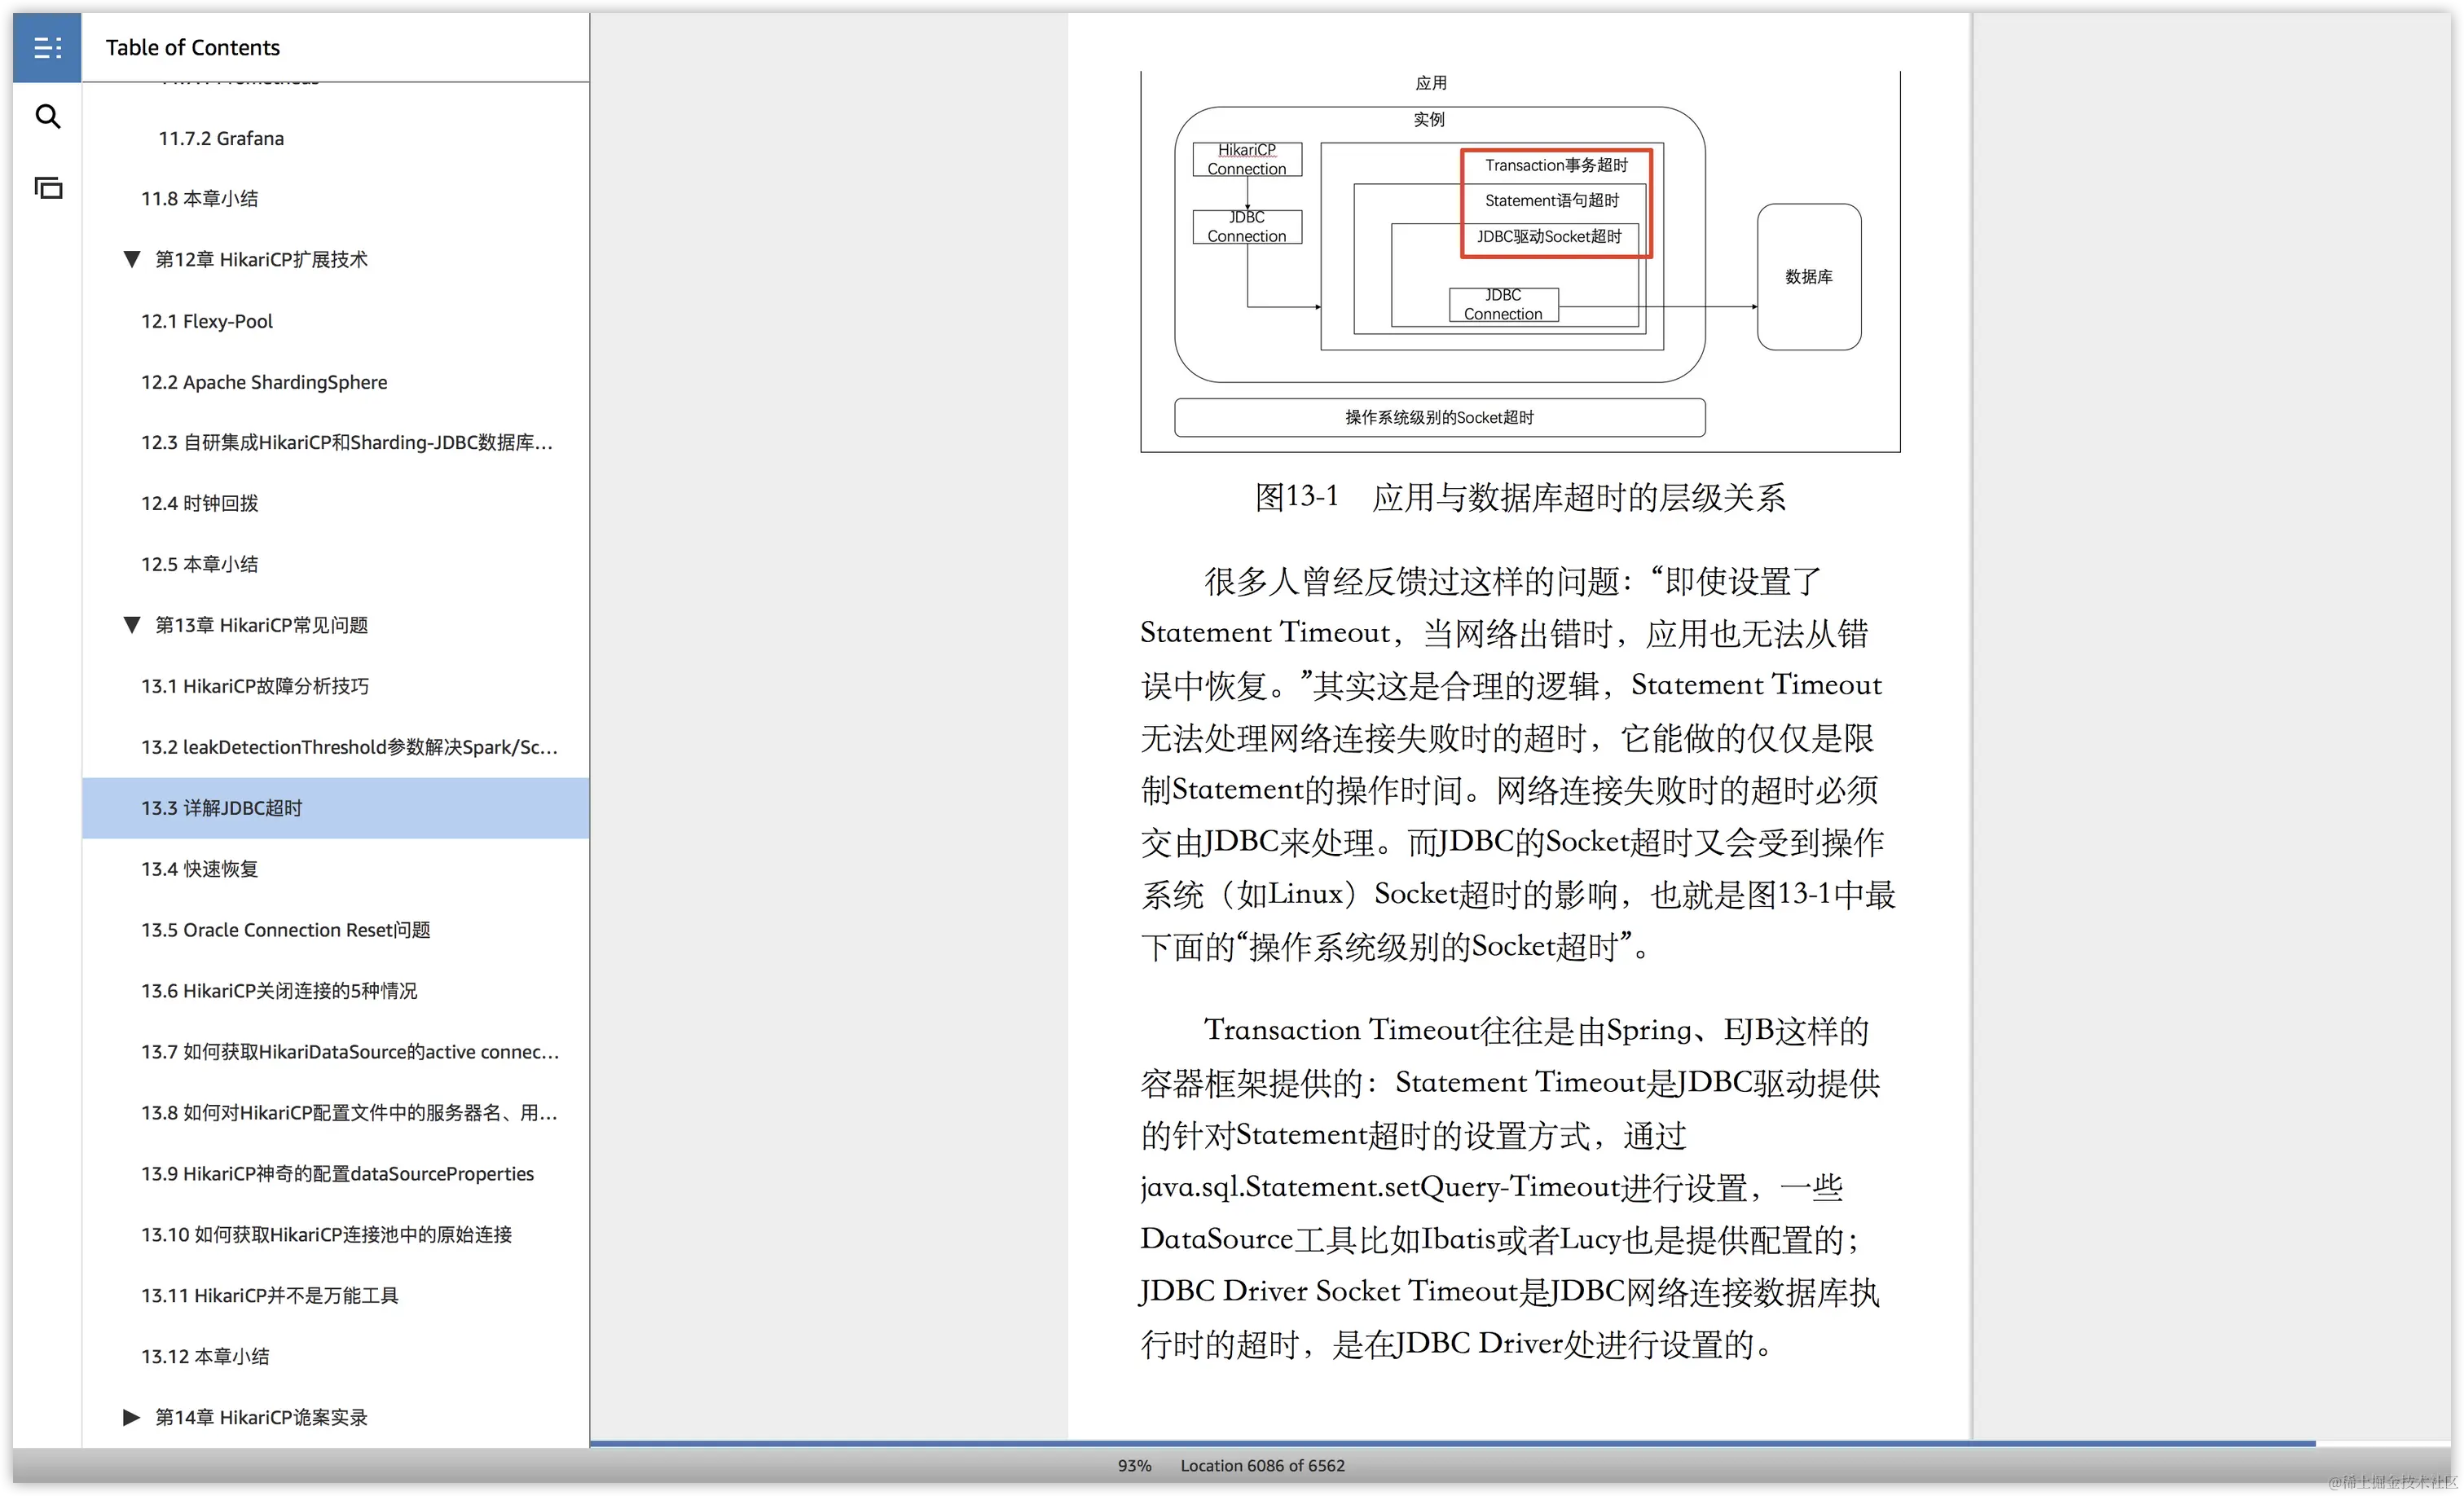The height and width of the screenshot is (1496, 2464).
Task: Click the 图13-1 timeout hierarchy diagram
Action: coord(1519,260)
